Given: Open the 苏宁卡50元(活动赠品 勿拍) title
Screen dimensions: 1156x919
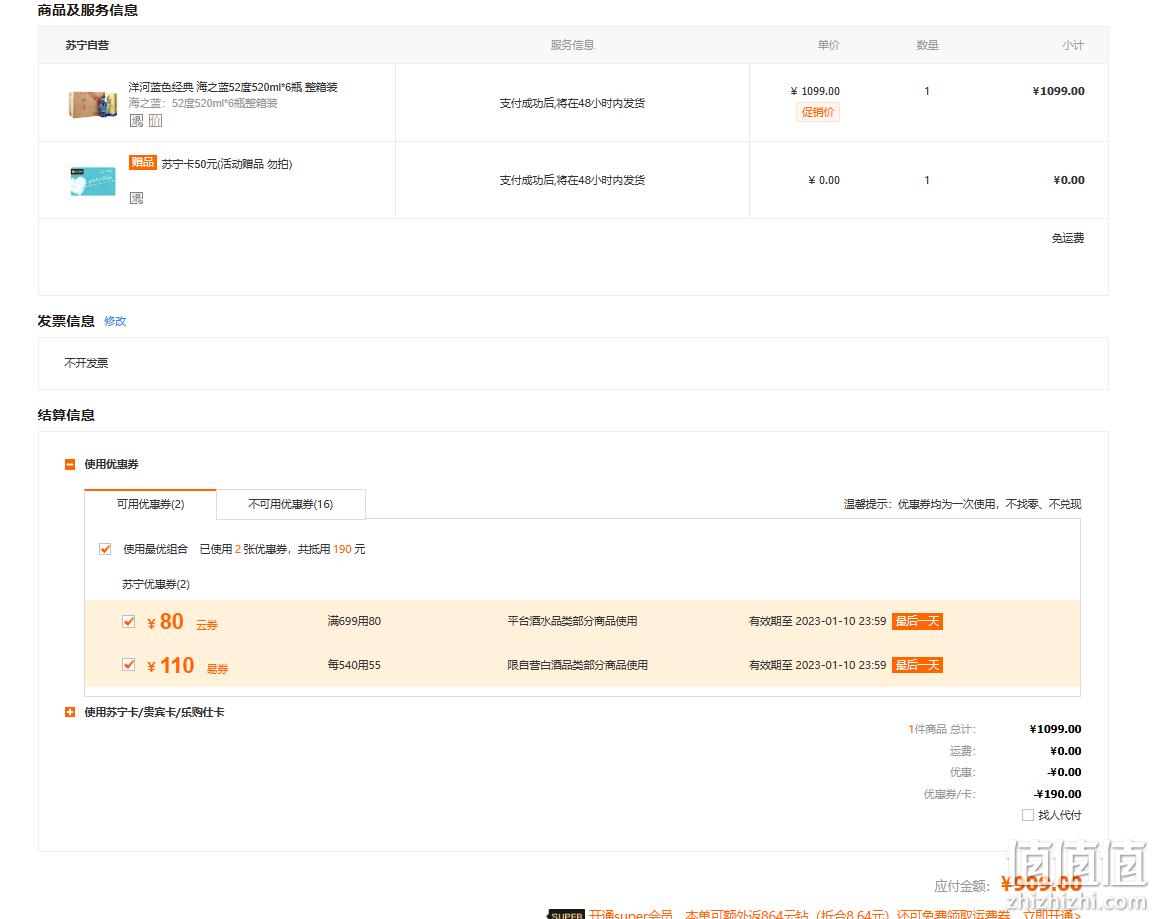Looking at the screenshot, I should pos(227,164).
